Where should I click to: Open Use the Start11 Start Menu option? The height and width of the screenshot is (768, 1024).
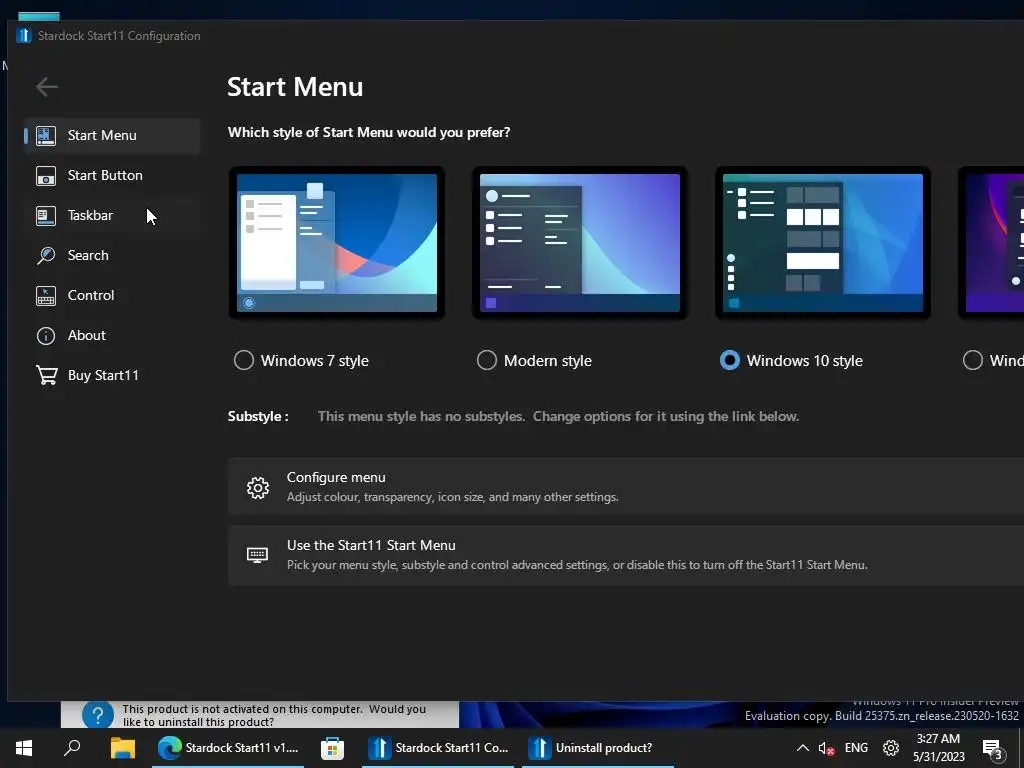[626, 555]
